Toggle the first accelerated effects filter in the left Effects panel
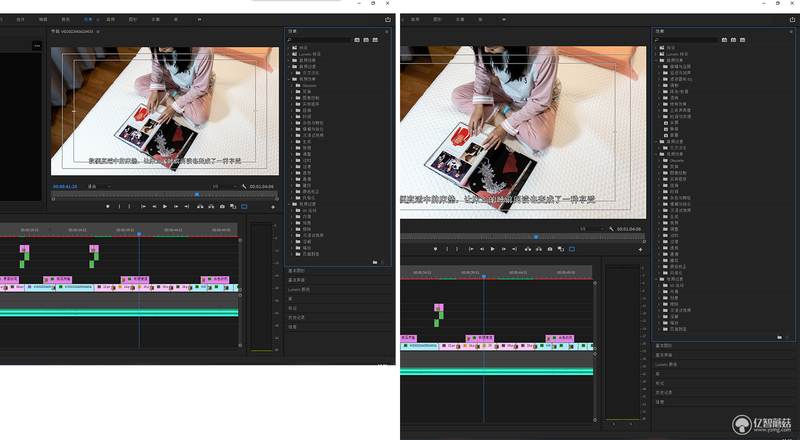 (357, 40)
